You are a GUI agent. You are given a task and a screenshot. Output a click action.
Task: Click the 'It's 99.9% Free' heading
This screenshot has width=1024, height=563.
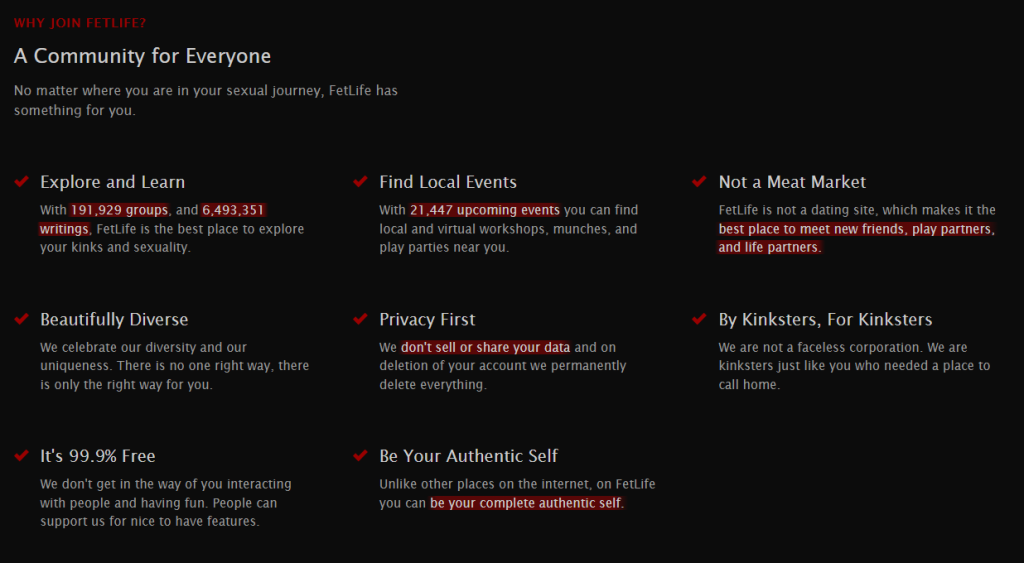click(97, 456)
